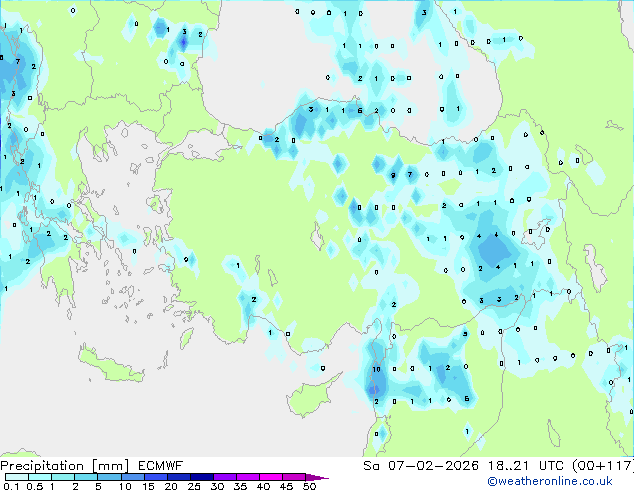Click the "15" legend scale label
The height and width of the screenshot is (490, 634).
click(x=148, y=486)
